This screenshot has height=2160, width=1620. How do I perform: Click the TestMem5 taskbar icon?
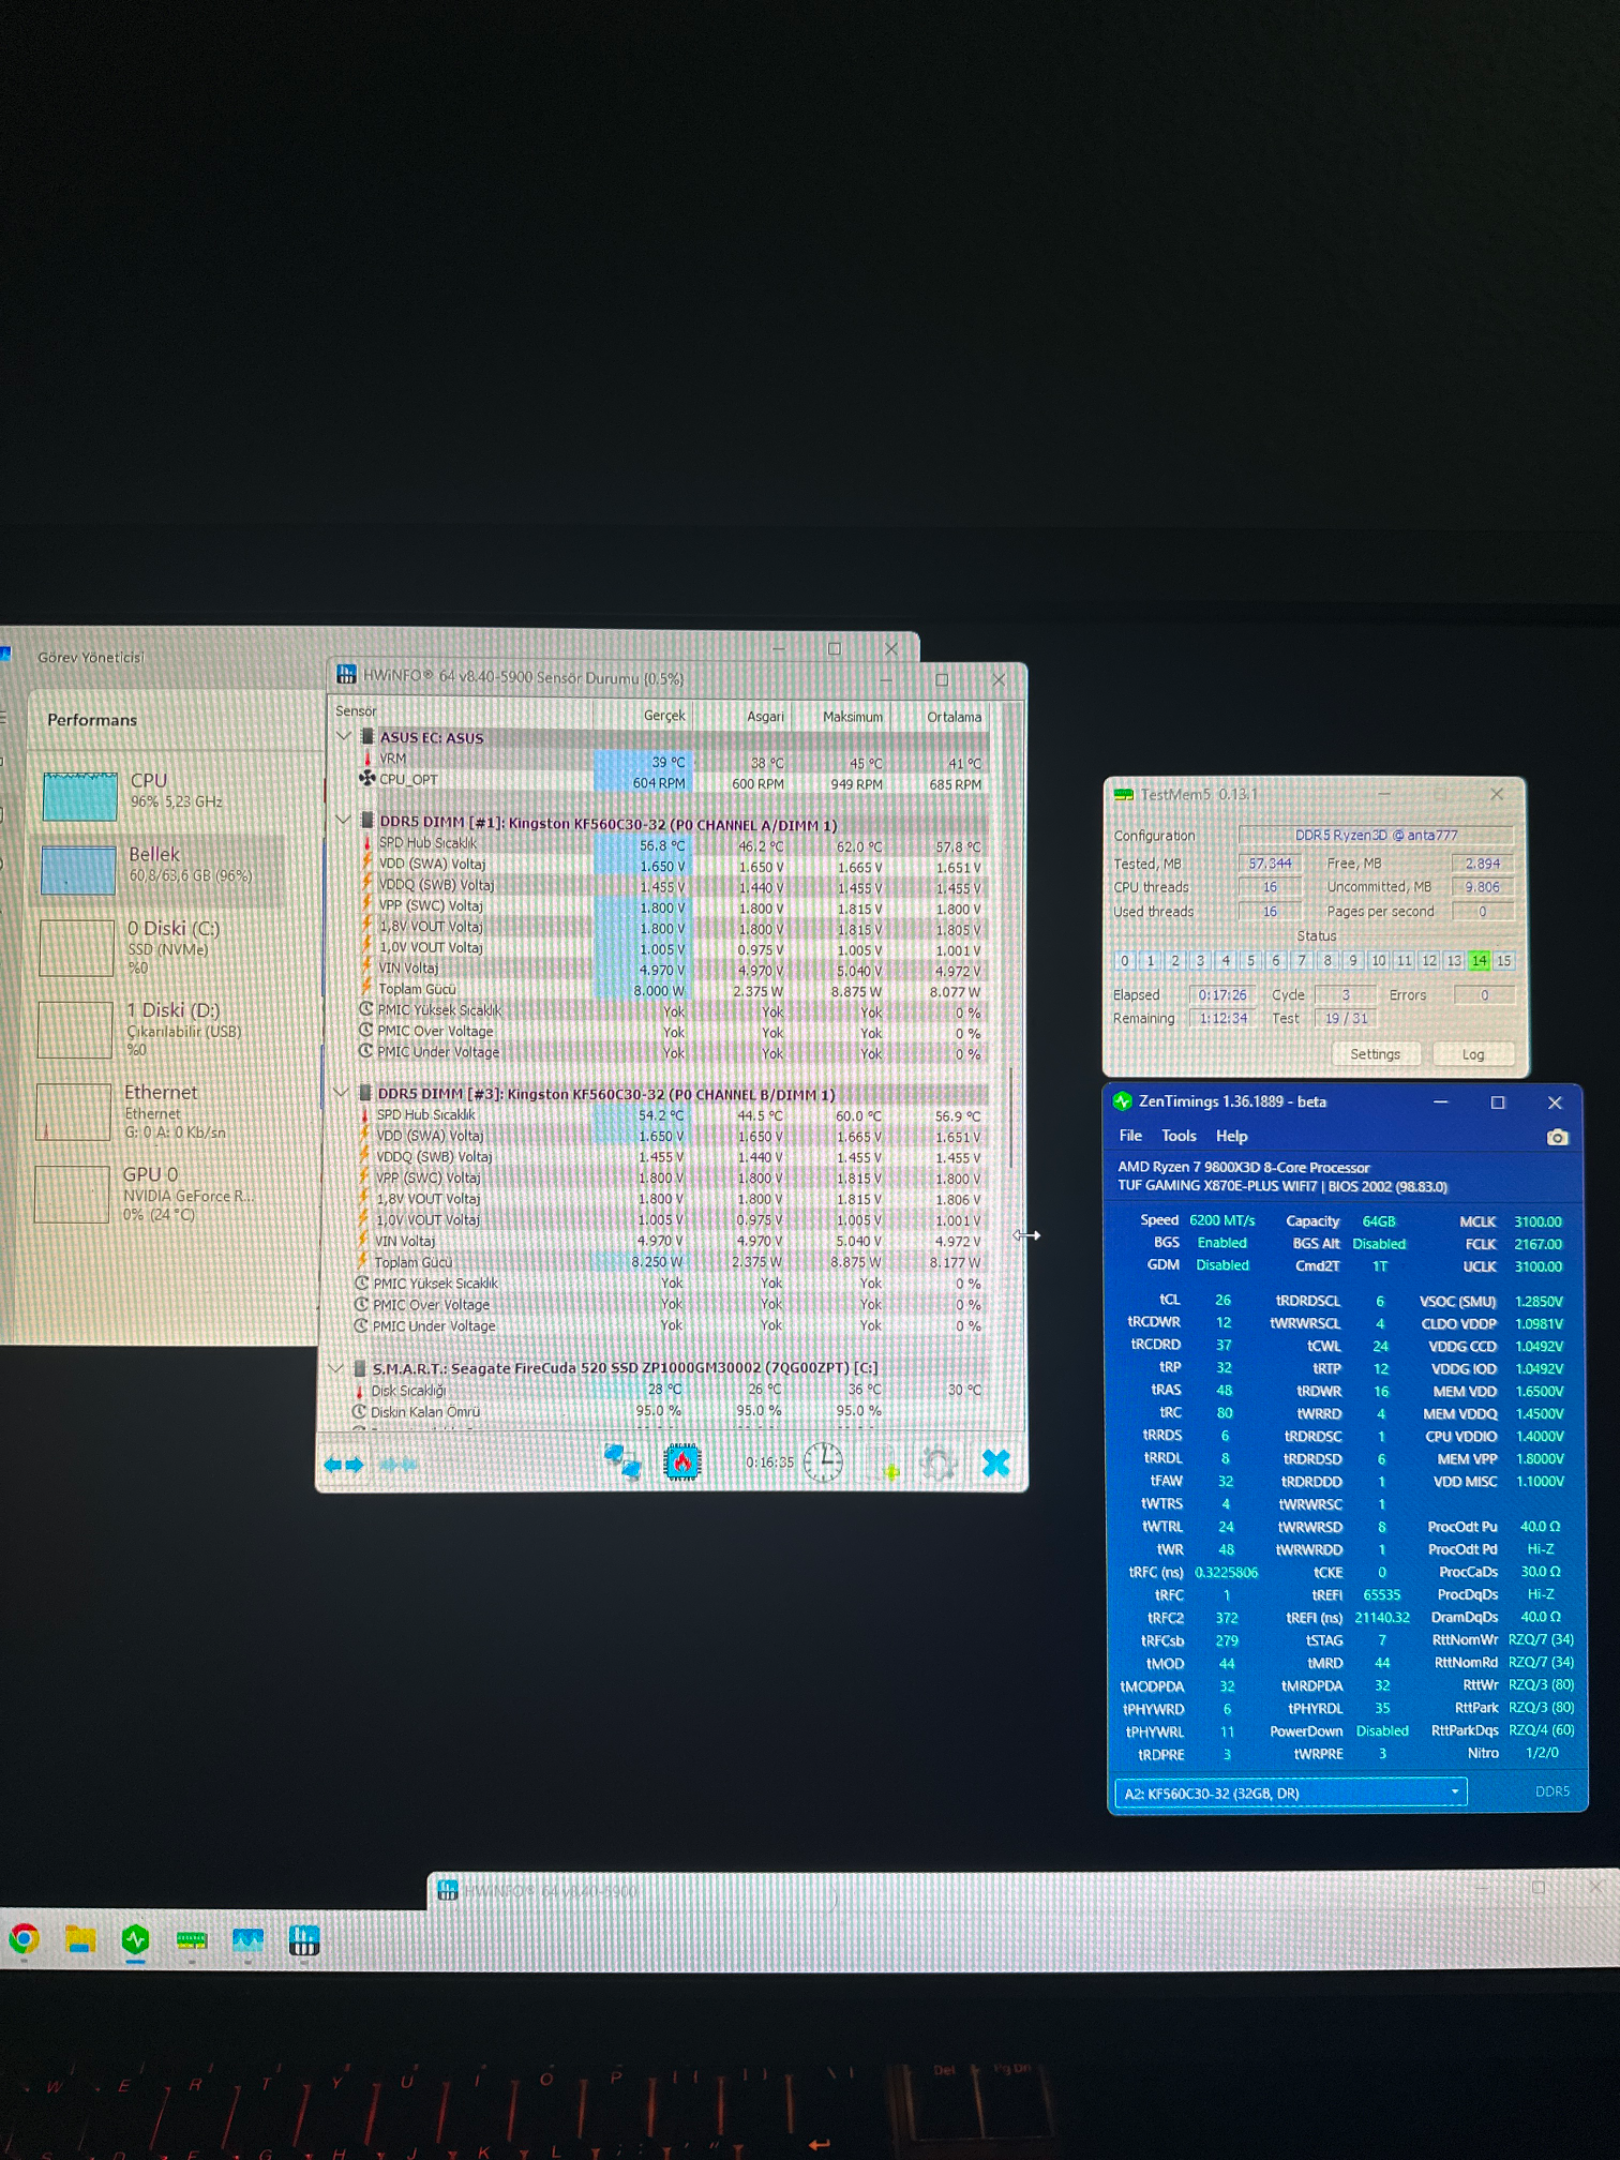[191, 1941]
